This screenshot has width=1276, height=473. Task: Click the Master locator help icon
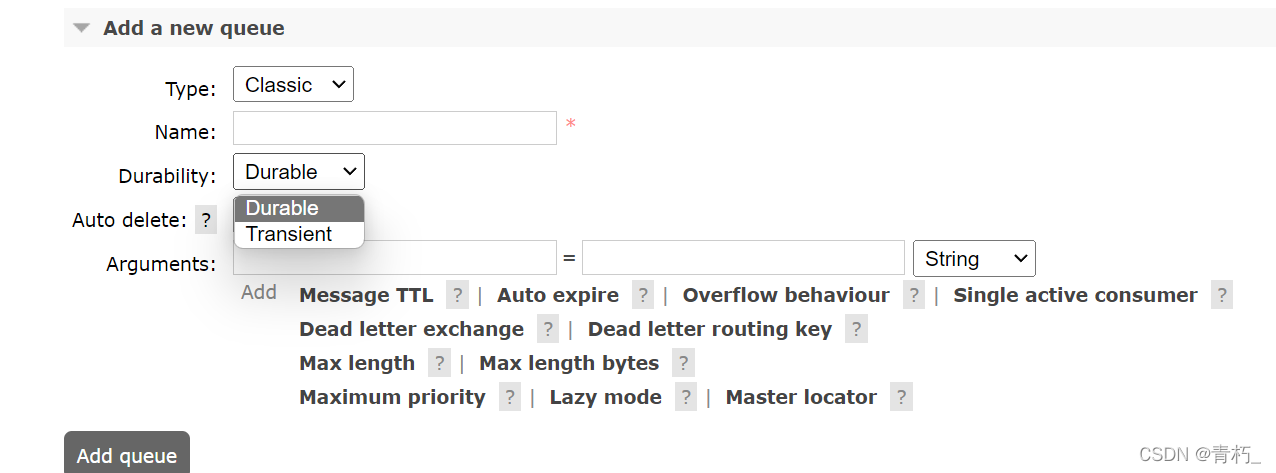click(x=901, y=397)
